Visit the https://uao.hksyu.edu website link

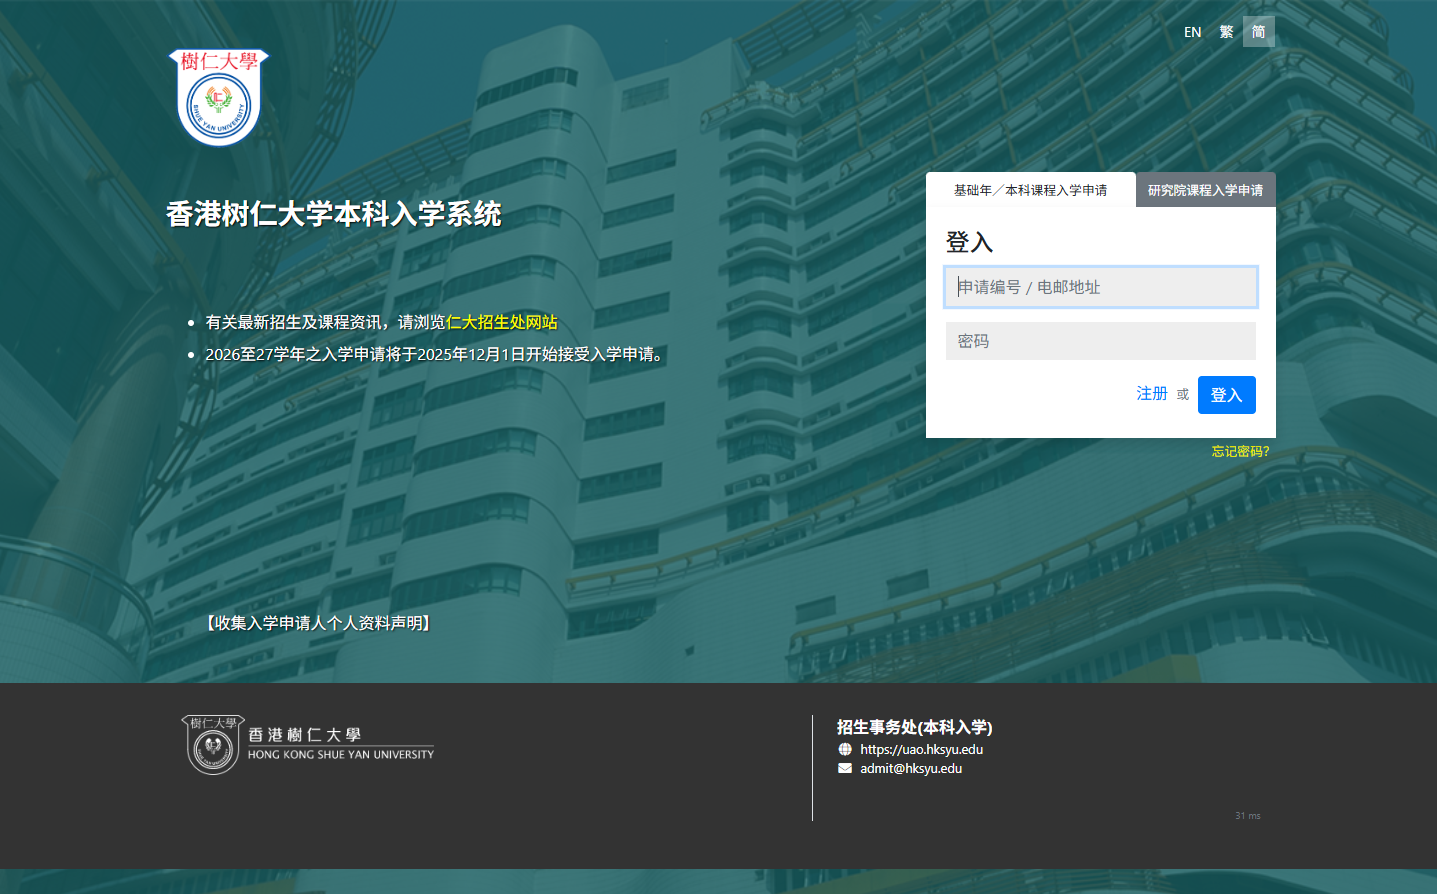click(922, 749)
